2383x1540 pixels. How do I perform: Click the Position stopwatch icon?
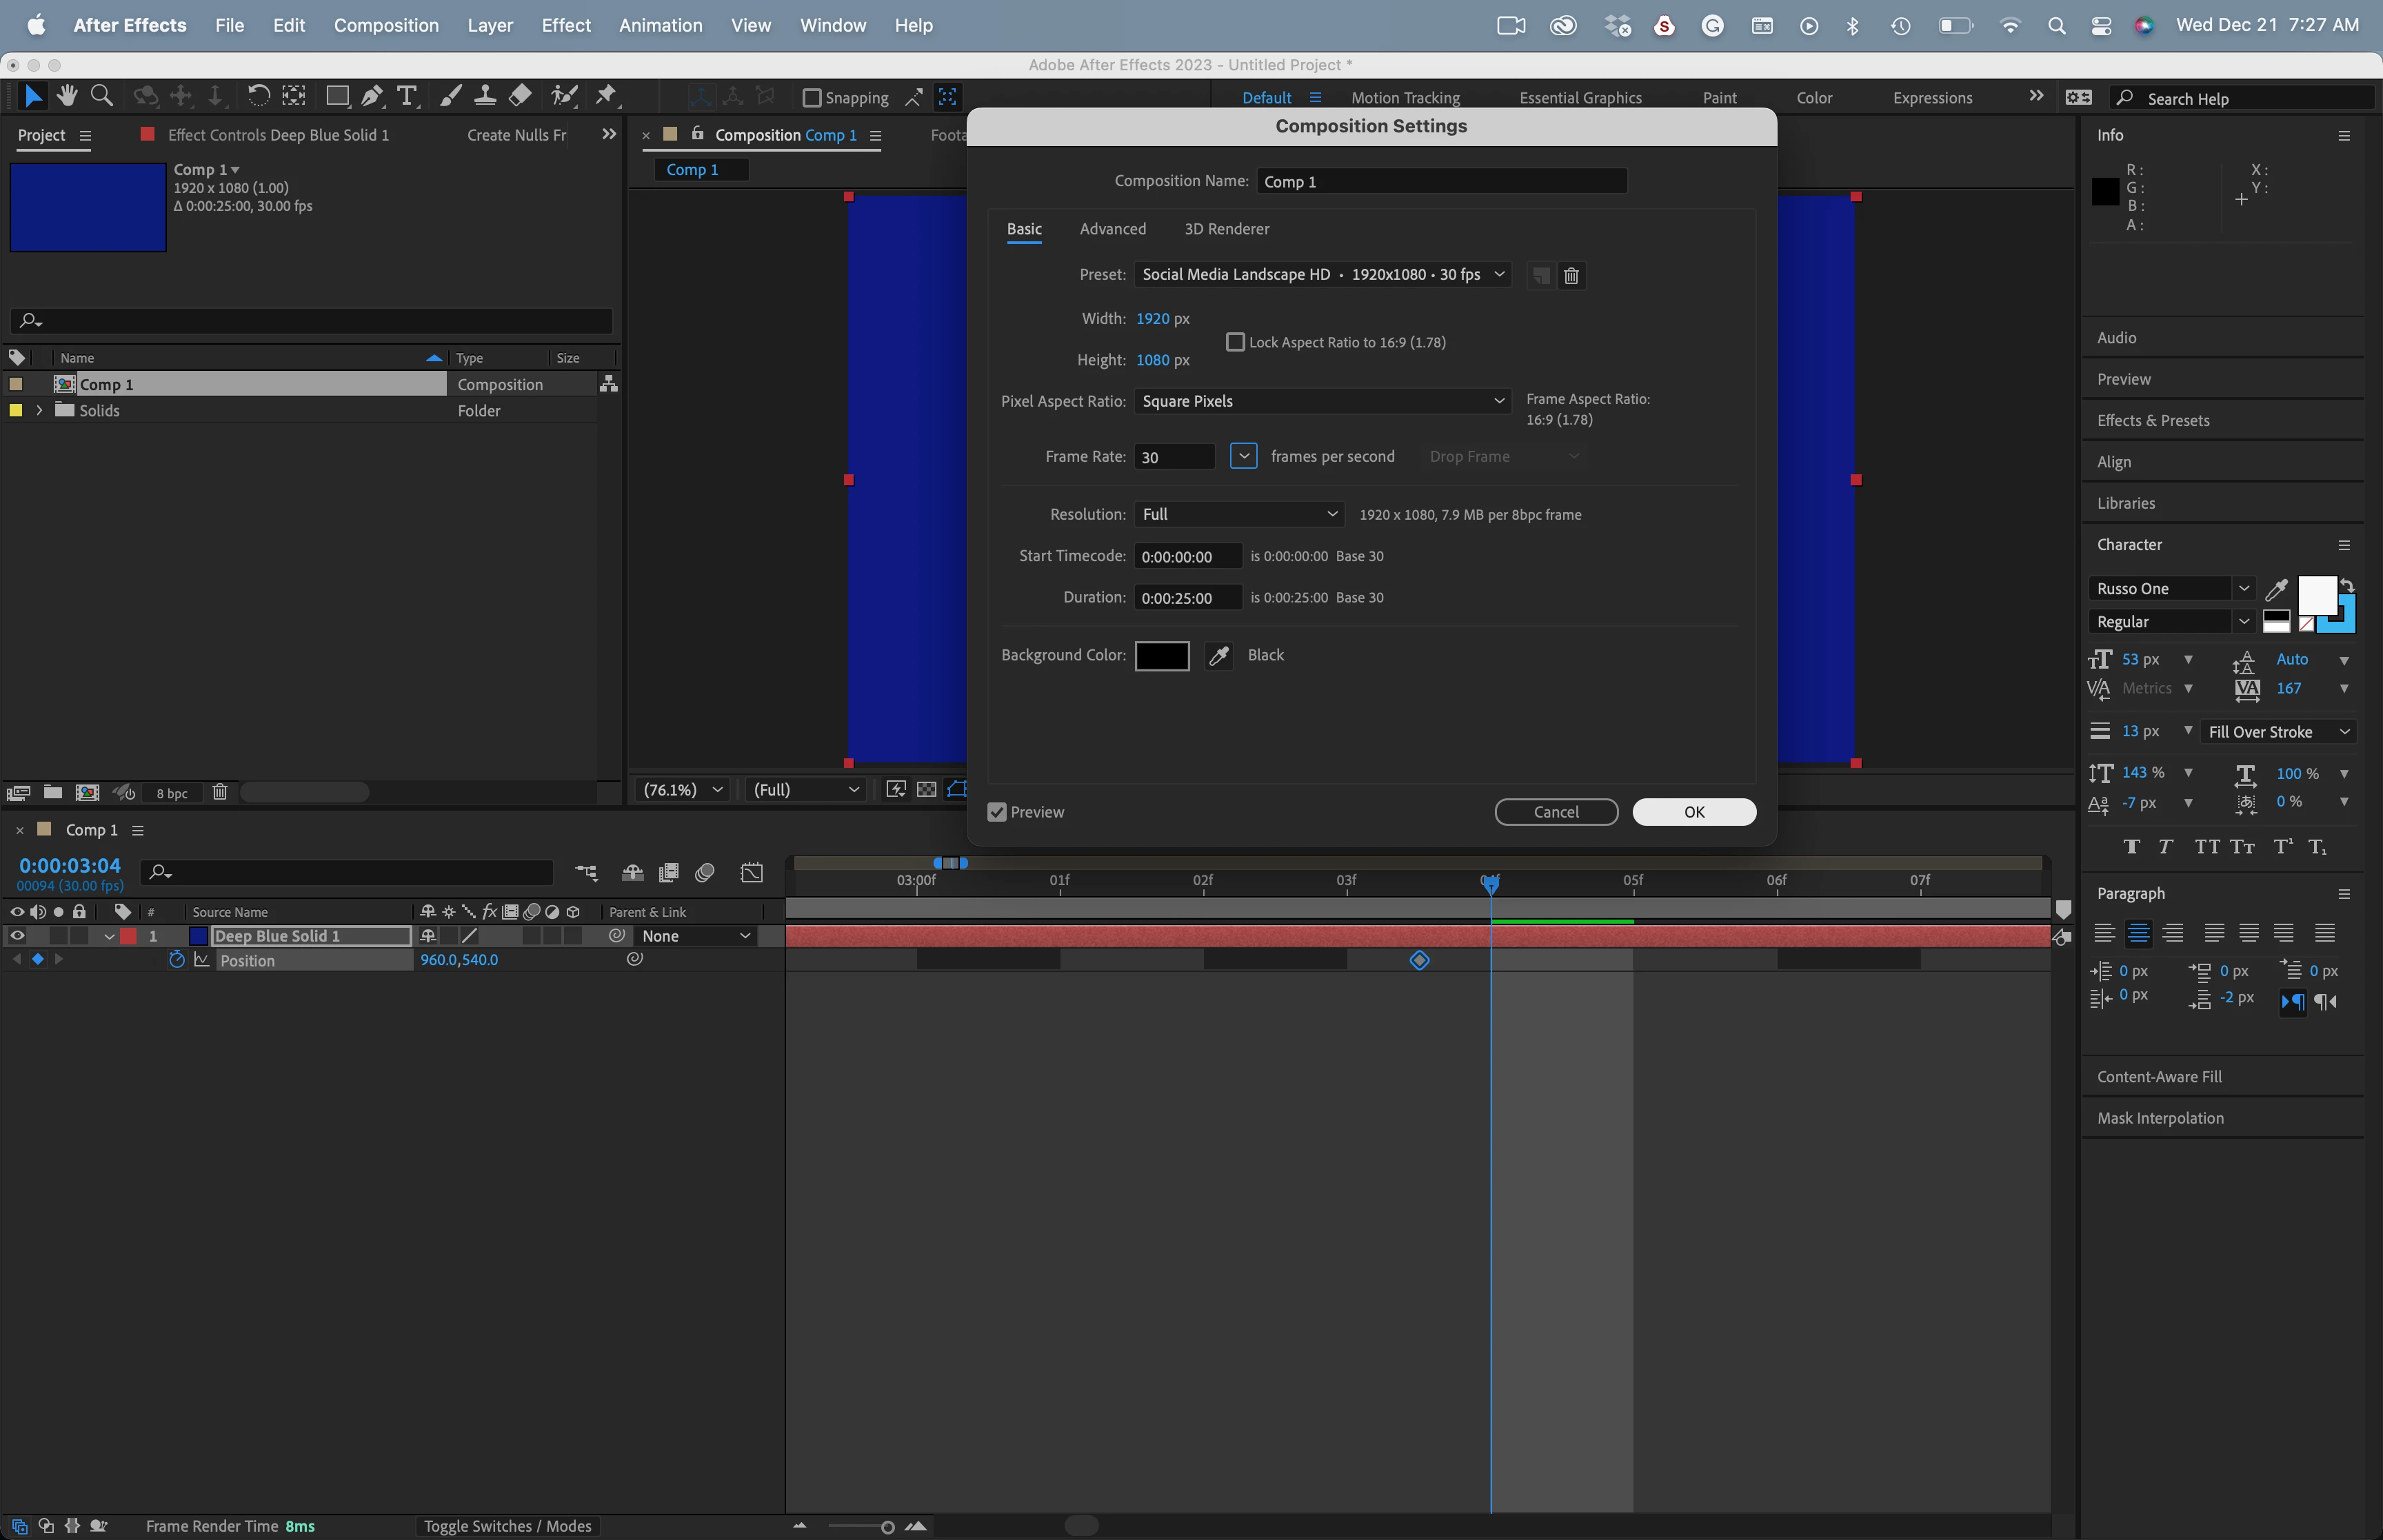coord(177,960)
